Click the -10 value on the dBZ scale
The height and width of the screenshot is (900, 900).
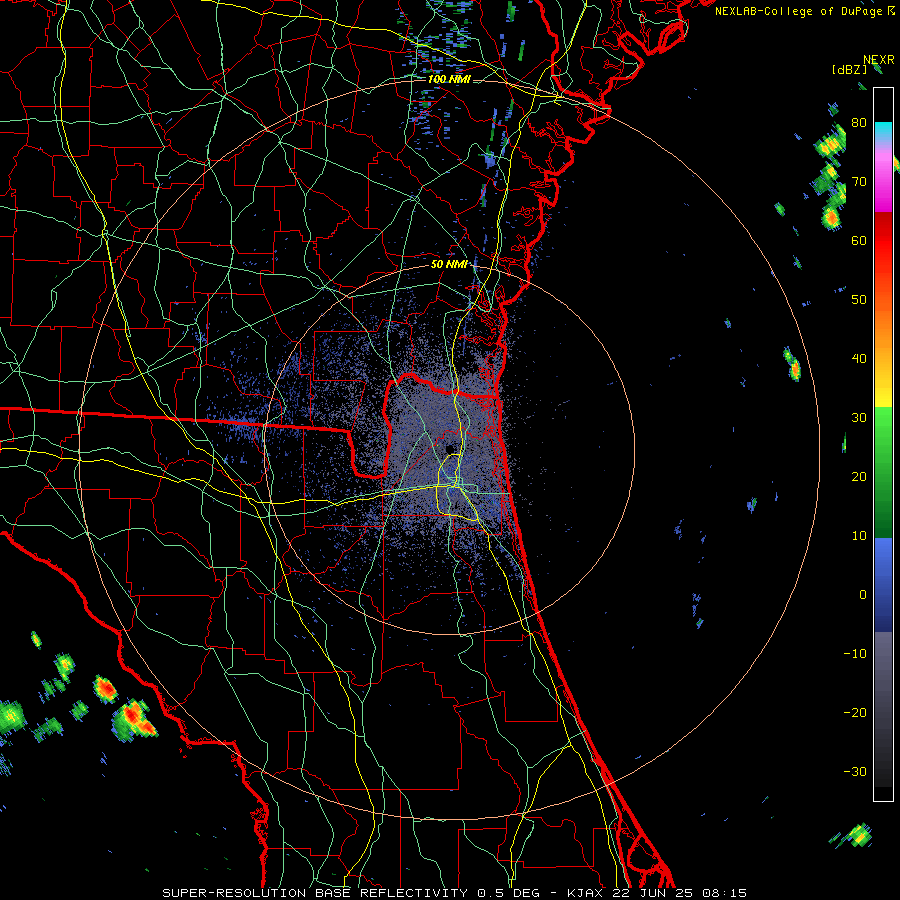855,654
